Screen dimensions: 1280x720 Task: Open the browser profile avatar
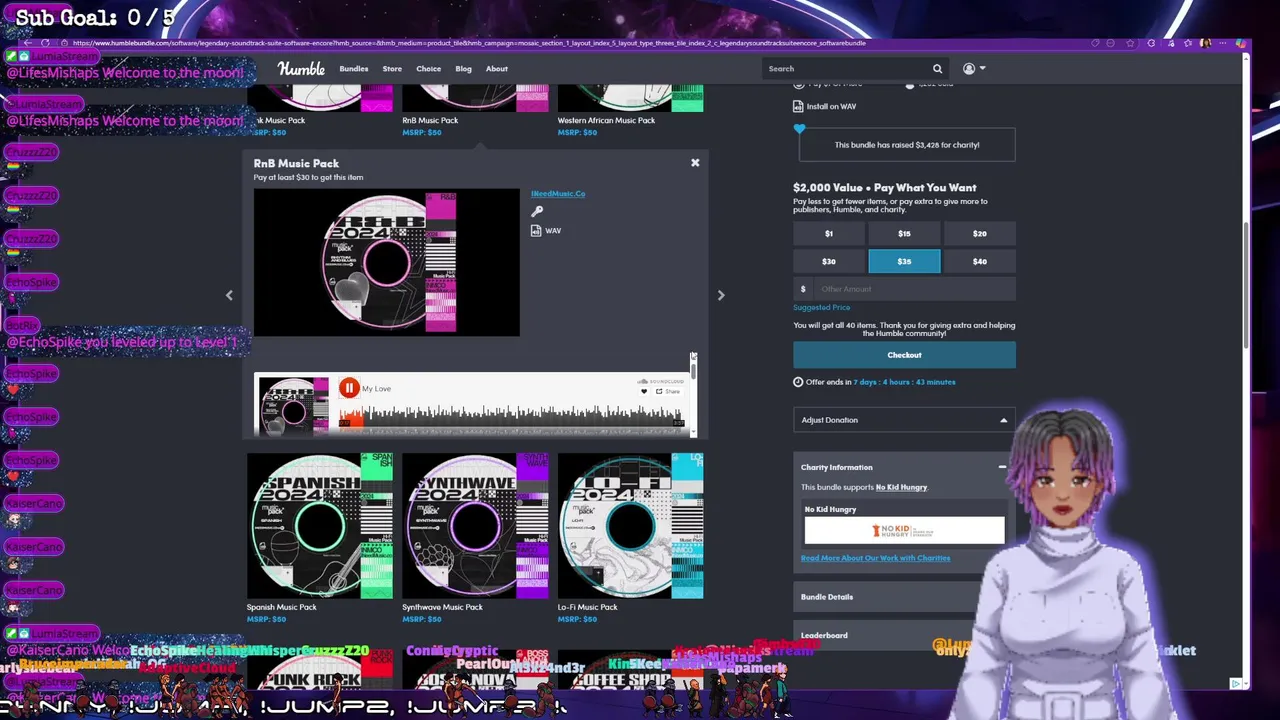pyautogui.click(x=1205, y=43)
